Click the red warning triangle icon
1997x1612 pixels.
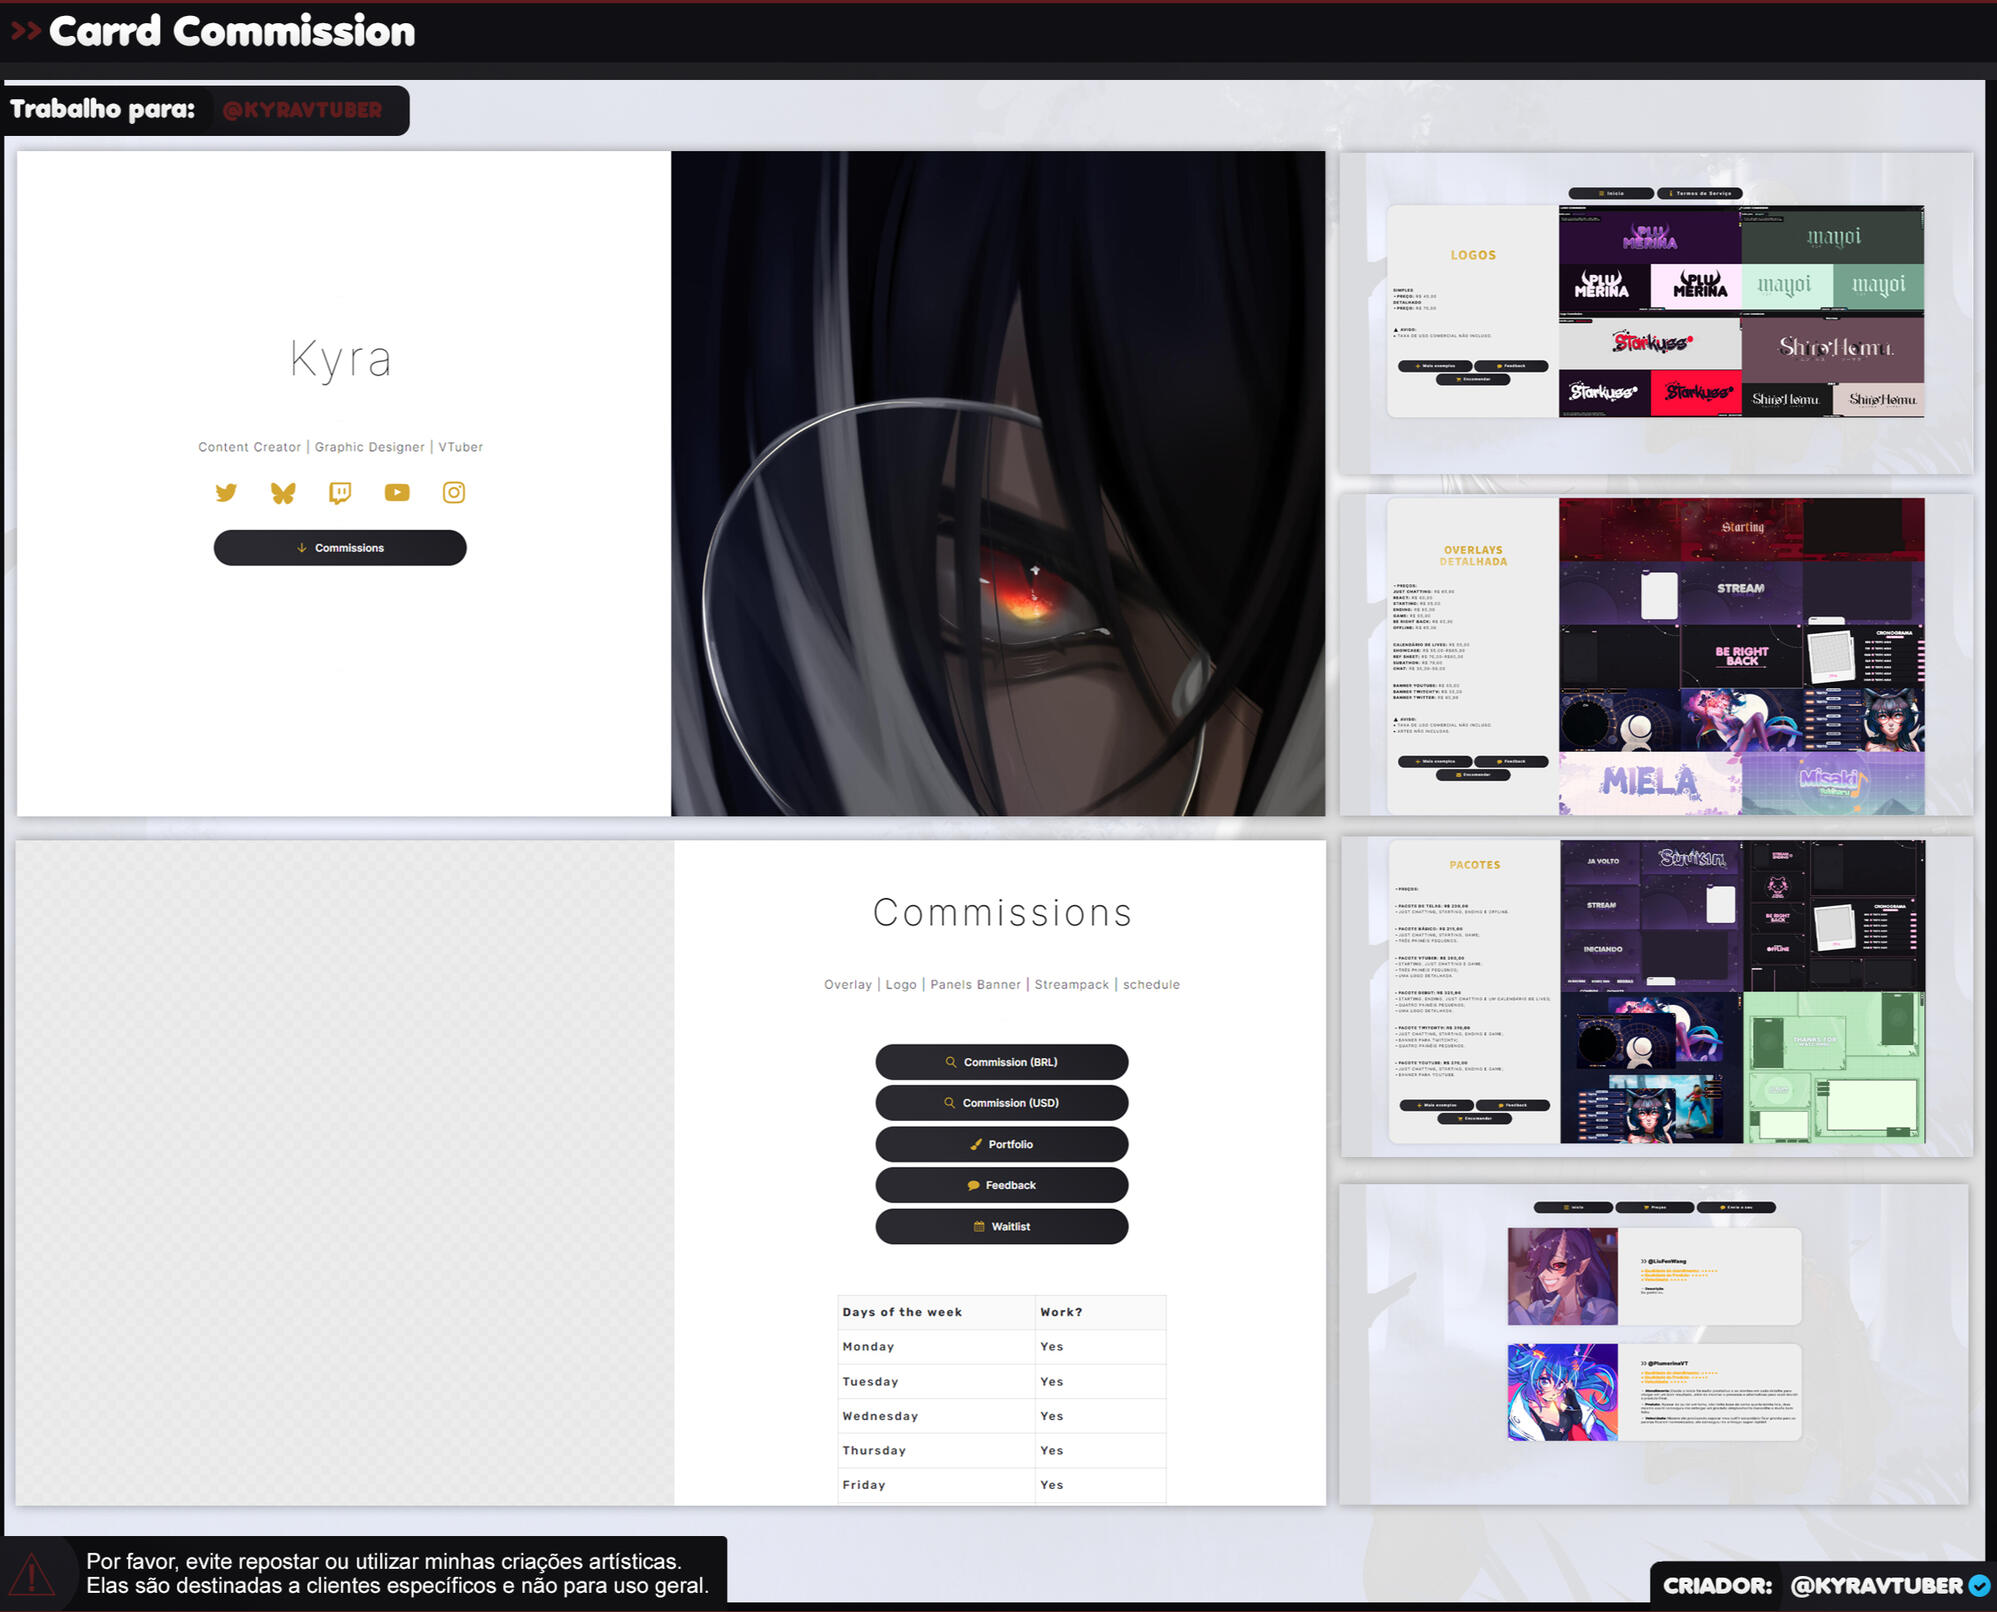[32, 1575]
